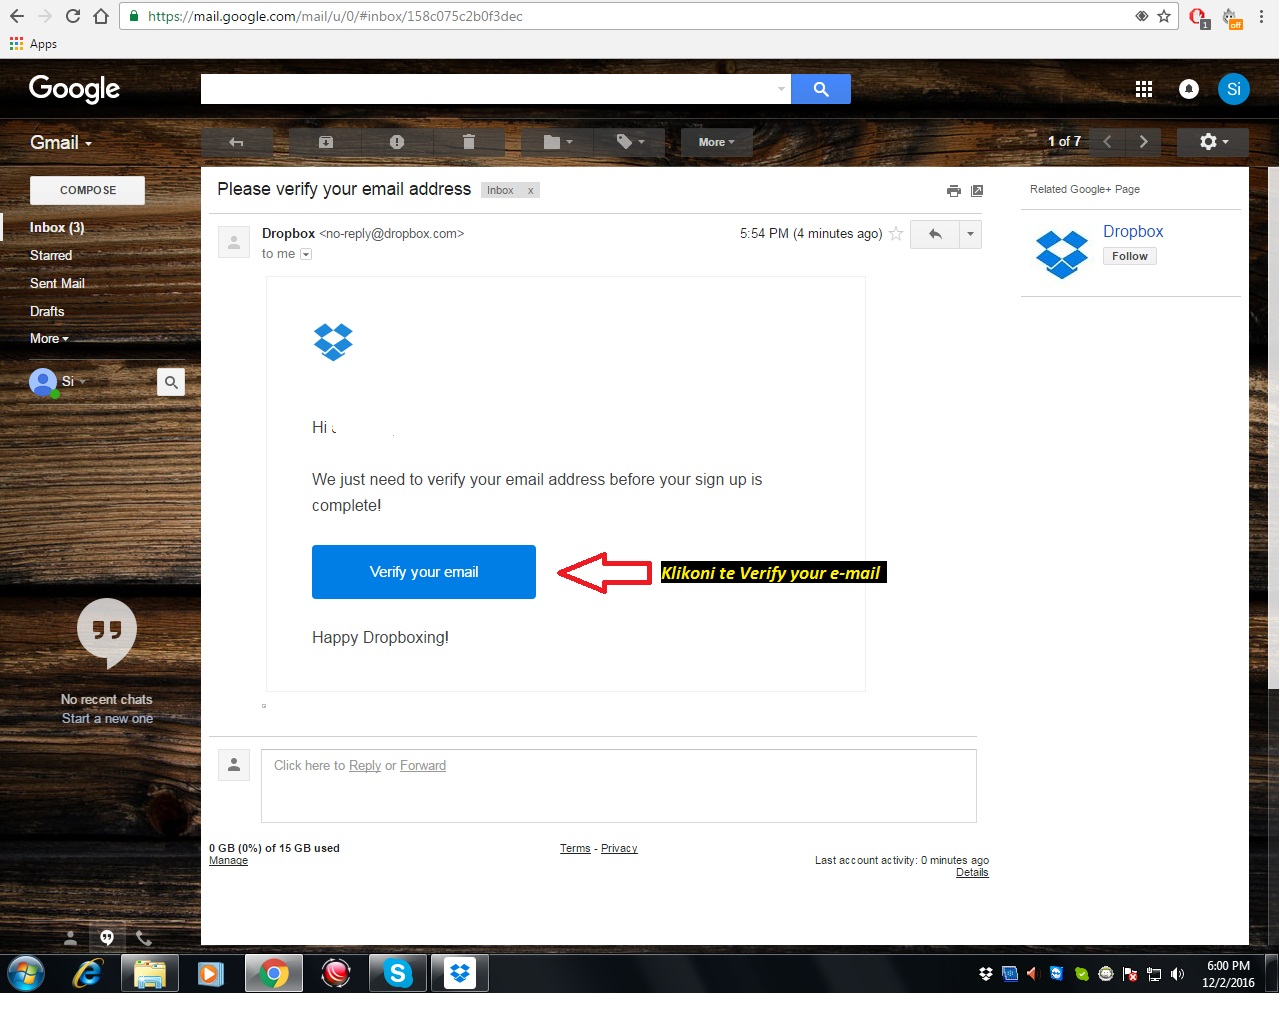Click the Compose button
Screen dimensions: 1280x1024
pos(88,190)
